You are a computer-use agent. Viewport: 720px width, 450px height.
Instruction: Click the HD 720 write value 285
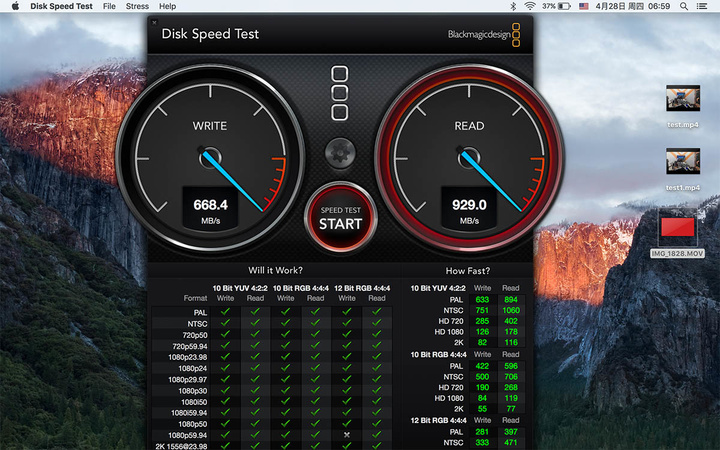[482, 321]
